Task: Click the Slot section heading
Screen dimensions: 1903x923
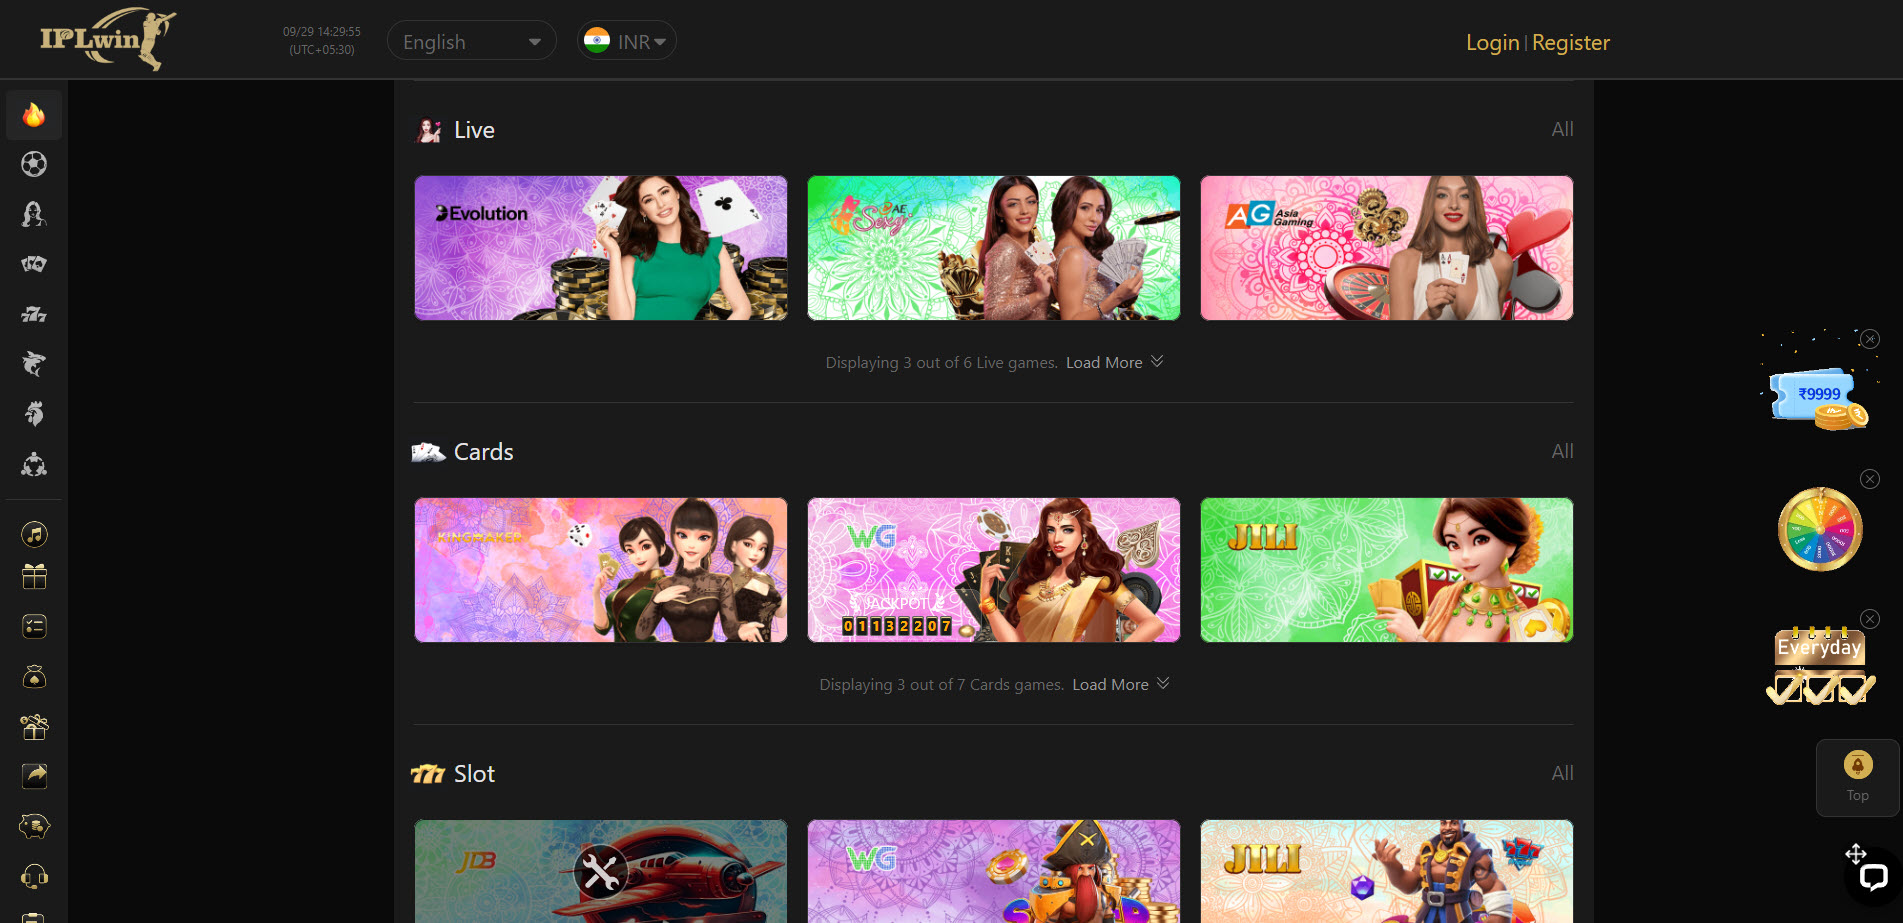Action: [x=474, y=774]
